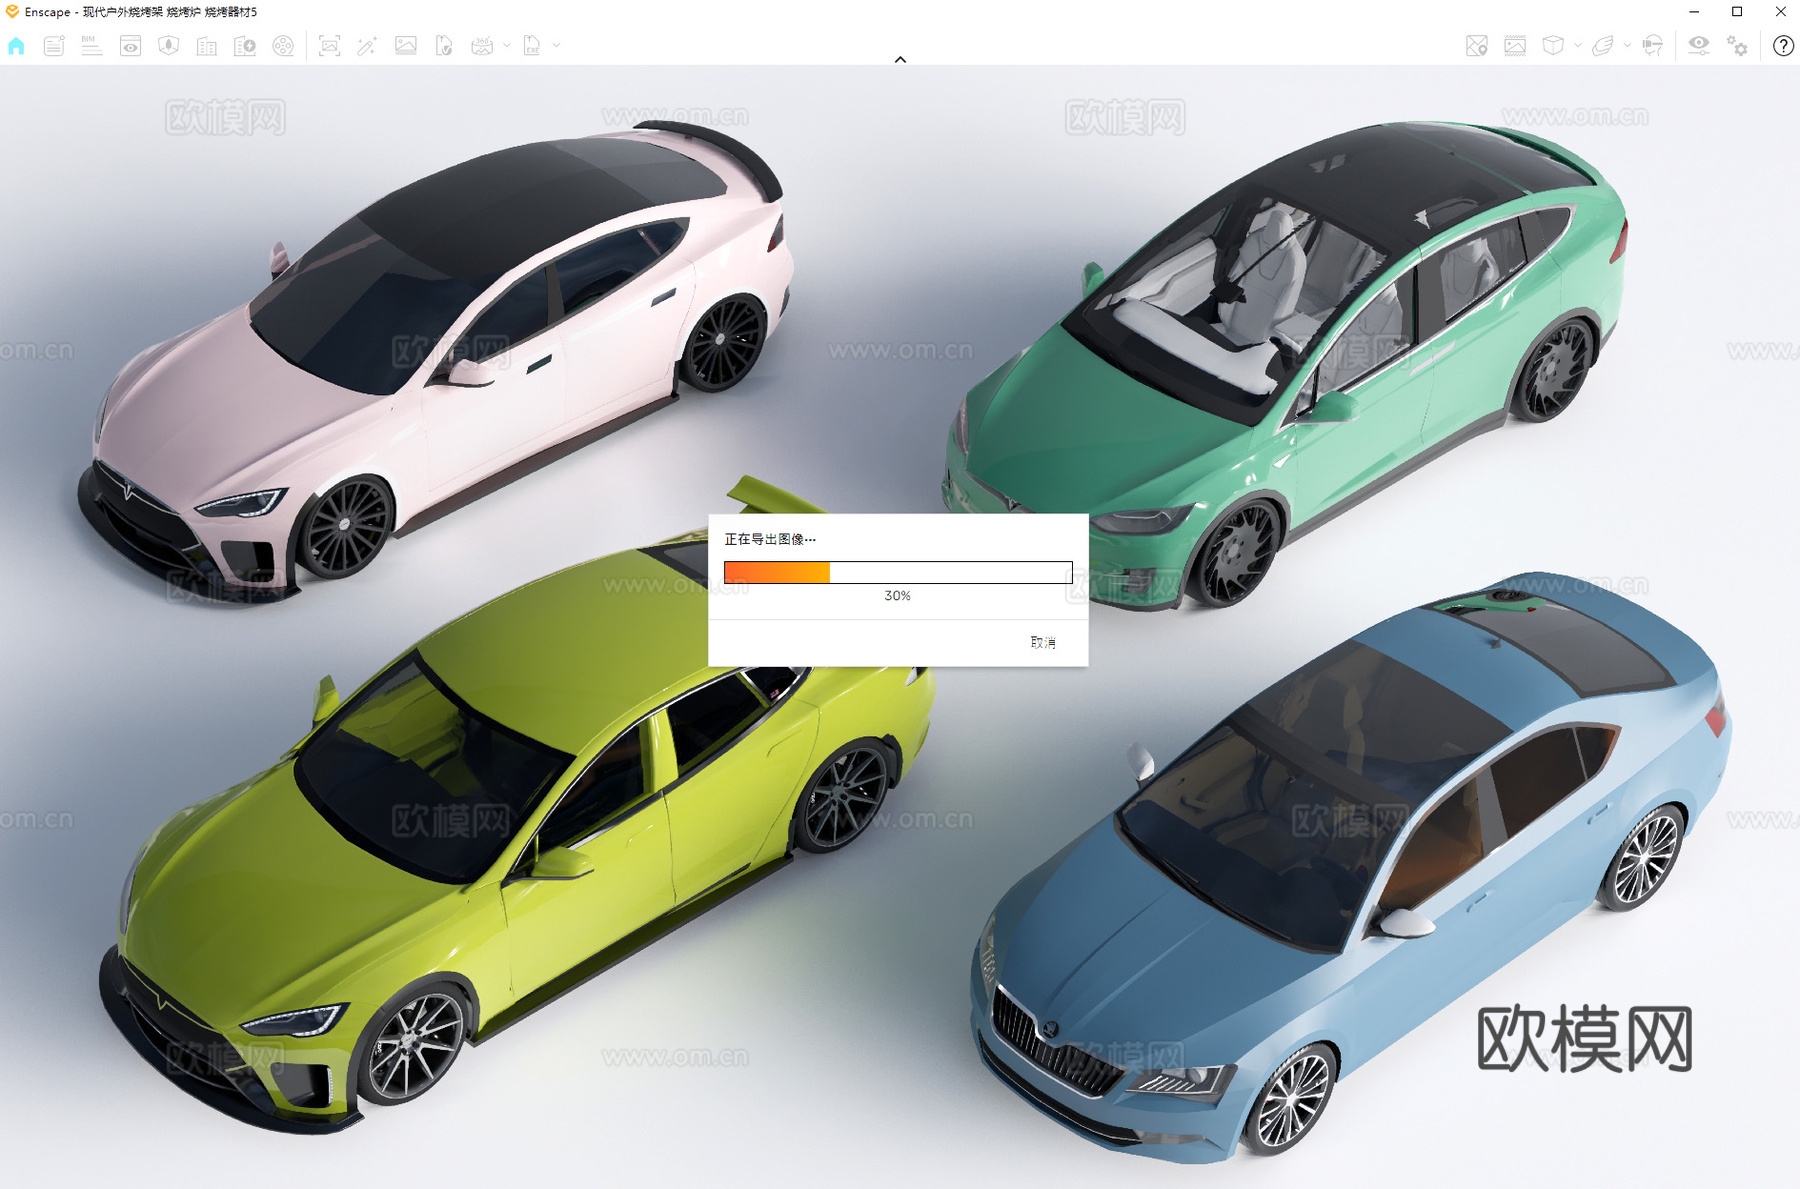Open the asset library buildings icon

click(207, 46)
